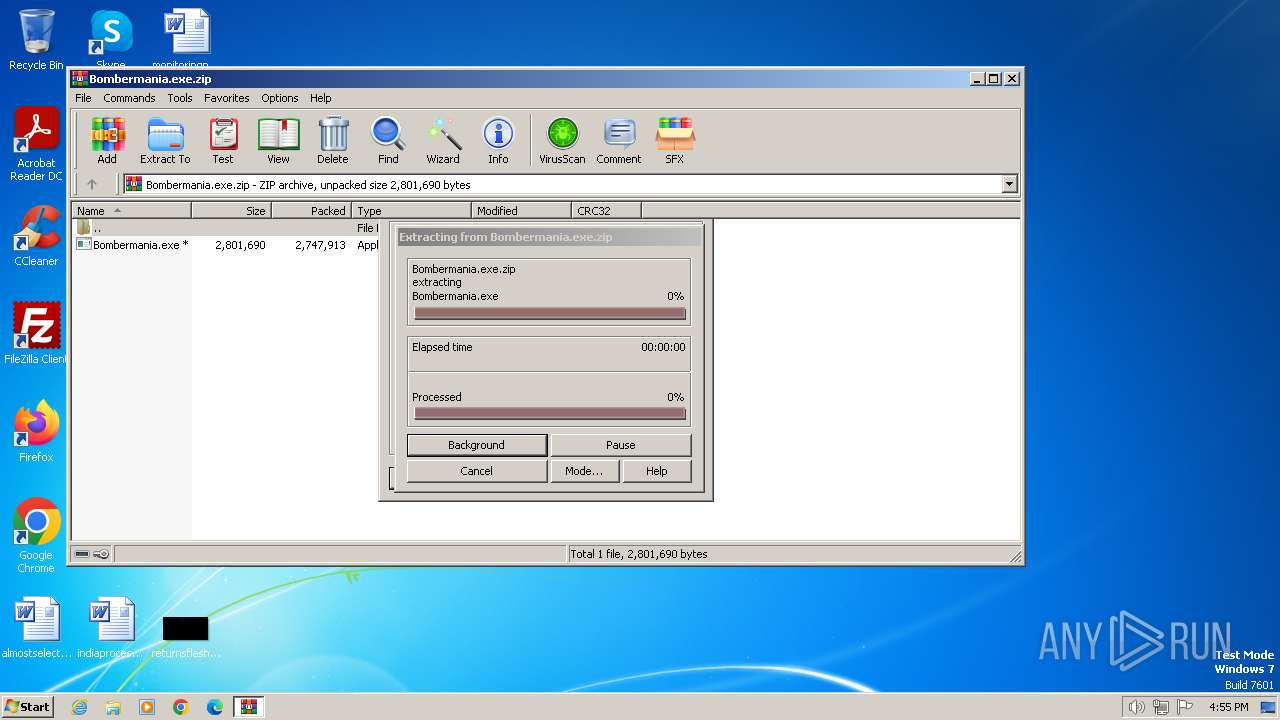Sort by Size column header

click(232, 211)
